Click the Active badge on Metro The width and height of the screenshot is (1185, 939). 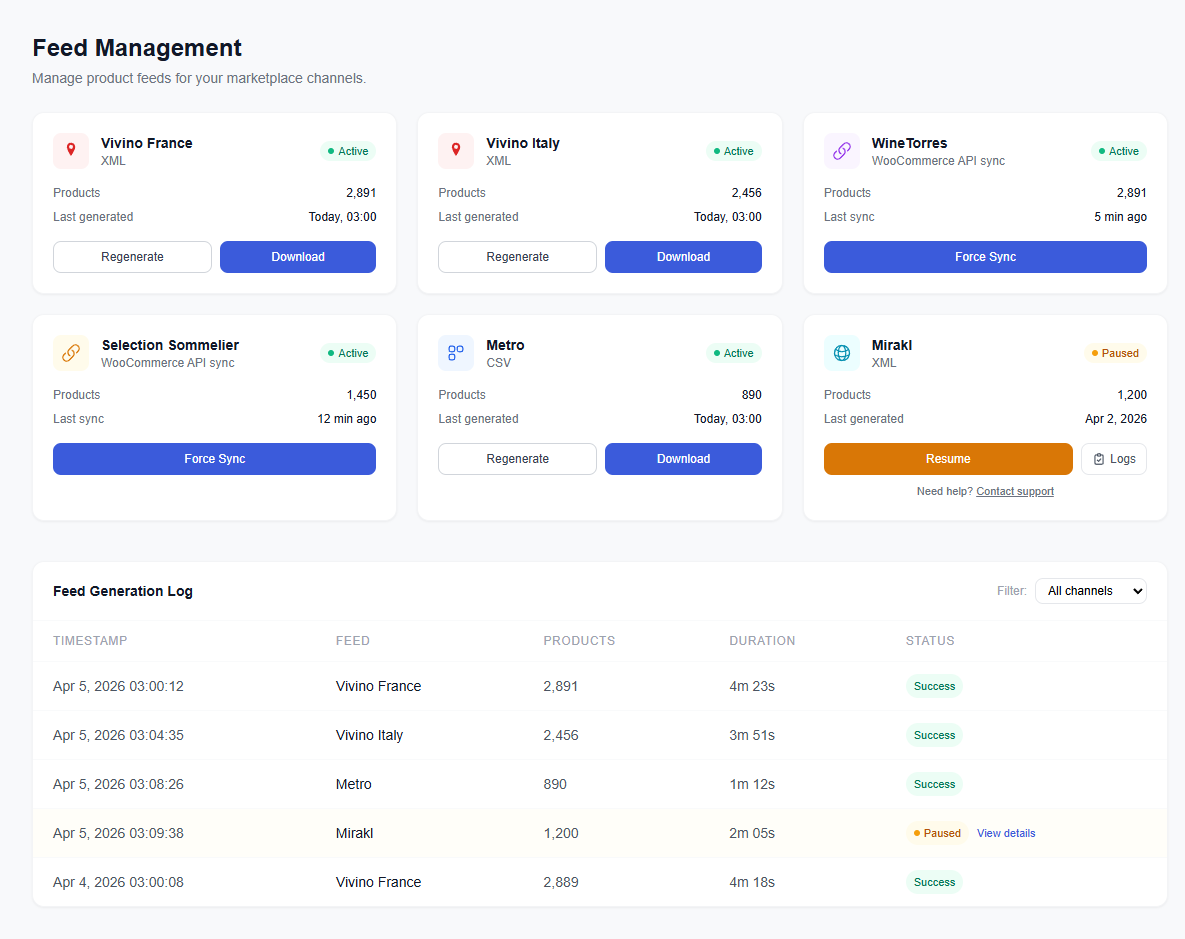point(733,353)
